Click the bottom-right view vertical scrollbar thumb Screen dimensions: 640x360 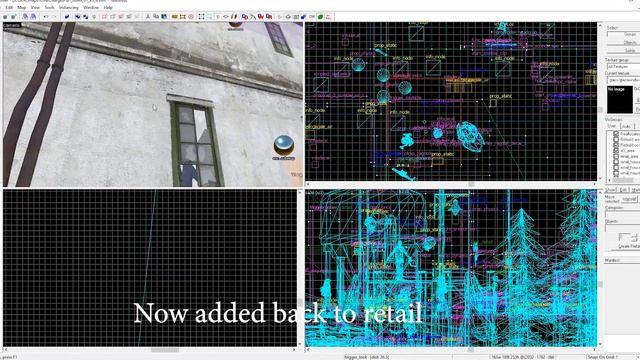tap(600, 284)
